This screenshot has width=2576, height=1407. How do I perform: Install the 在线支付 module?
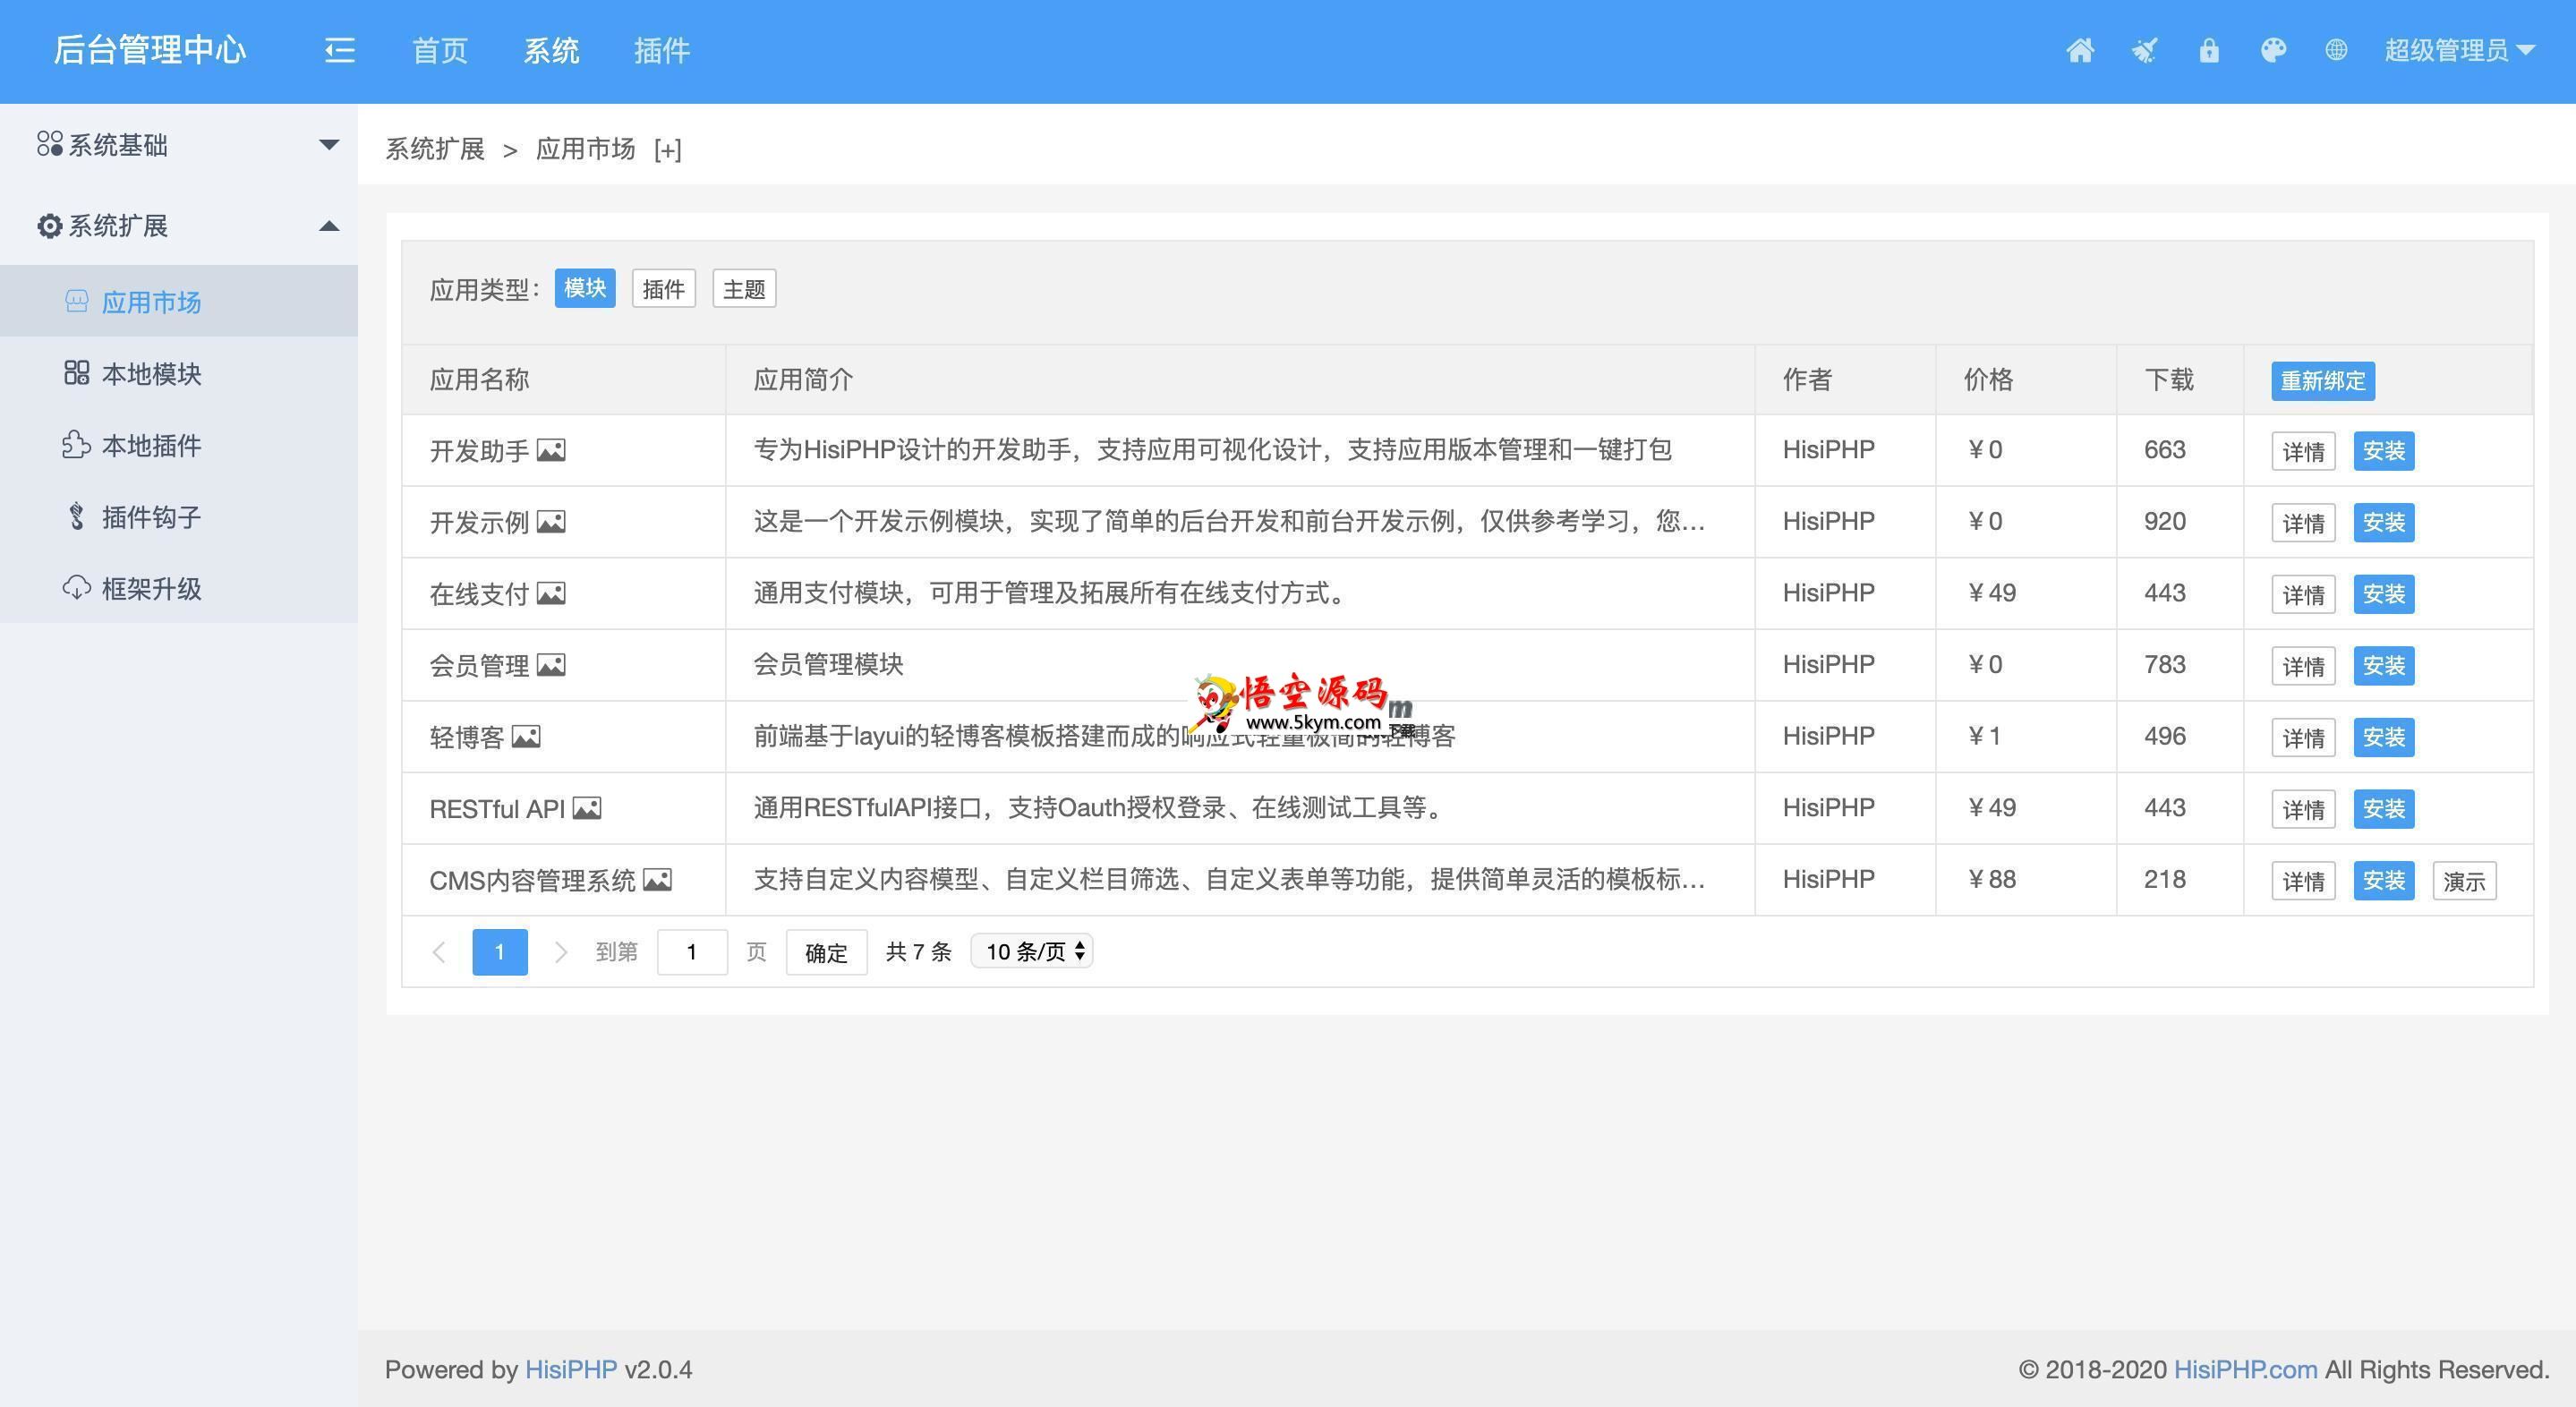(2384, 594)
